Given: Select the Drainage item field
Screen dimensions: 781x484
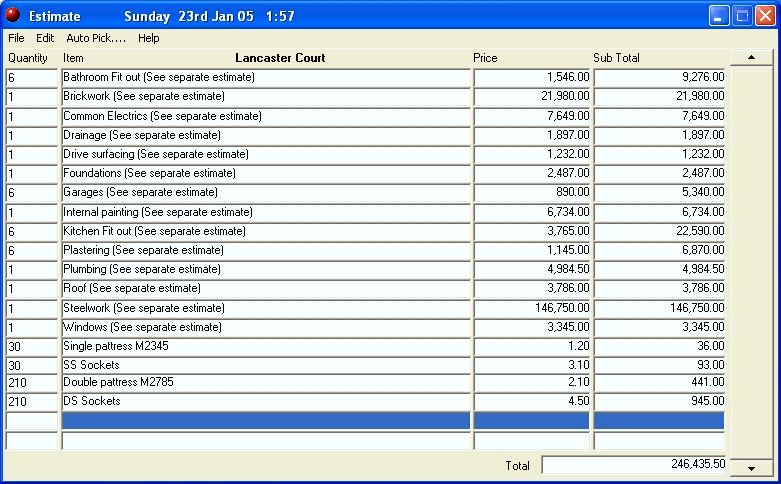Looking at the screenshot, I should 266,135.
